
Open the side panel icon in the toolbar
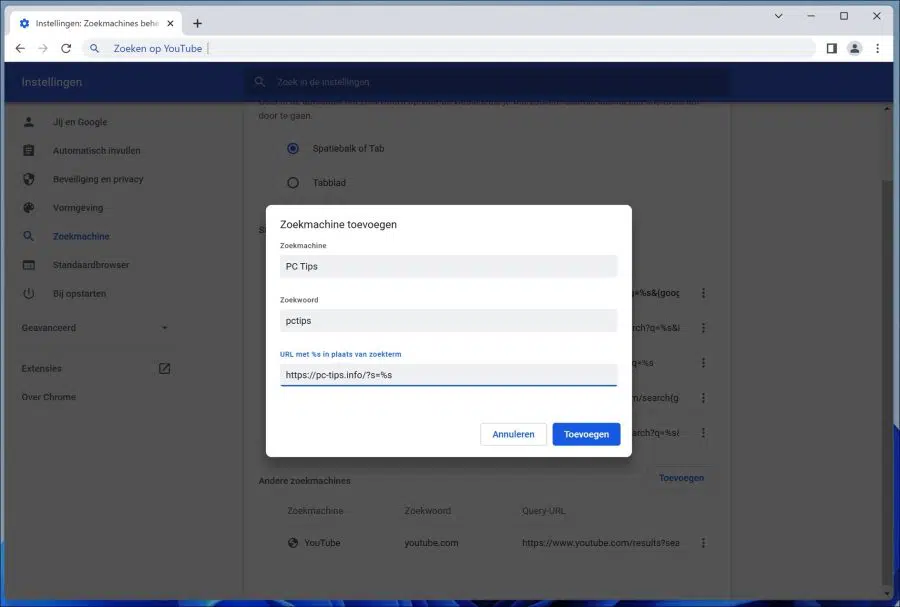(x=831, y=48)
